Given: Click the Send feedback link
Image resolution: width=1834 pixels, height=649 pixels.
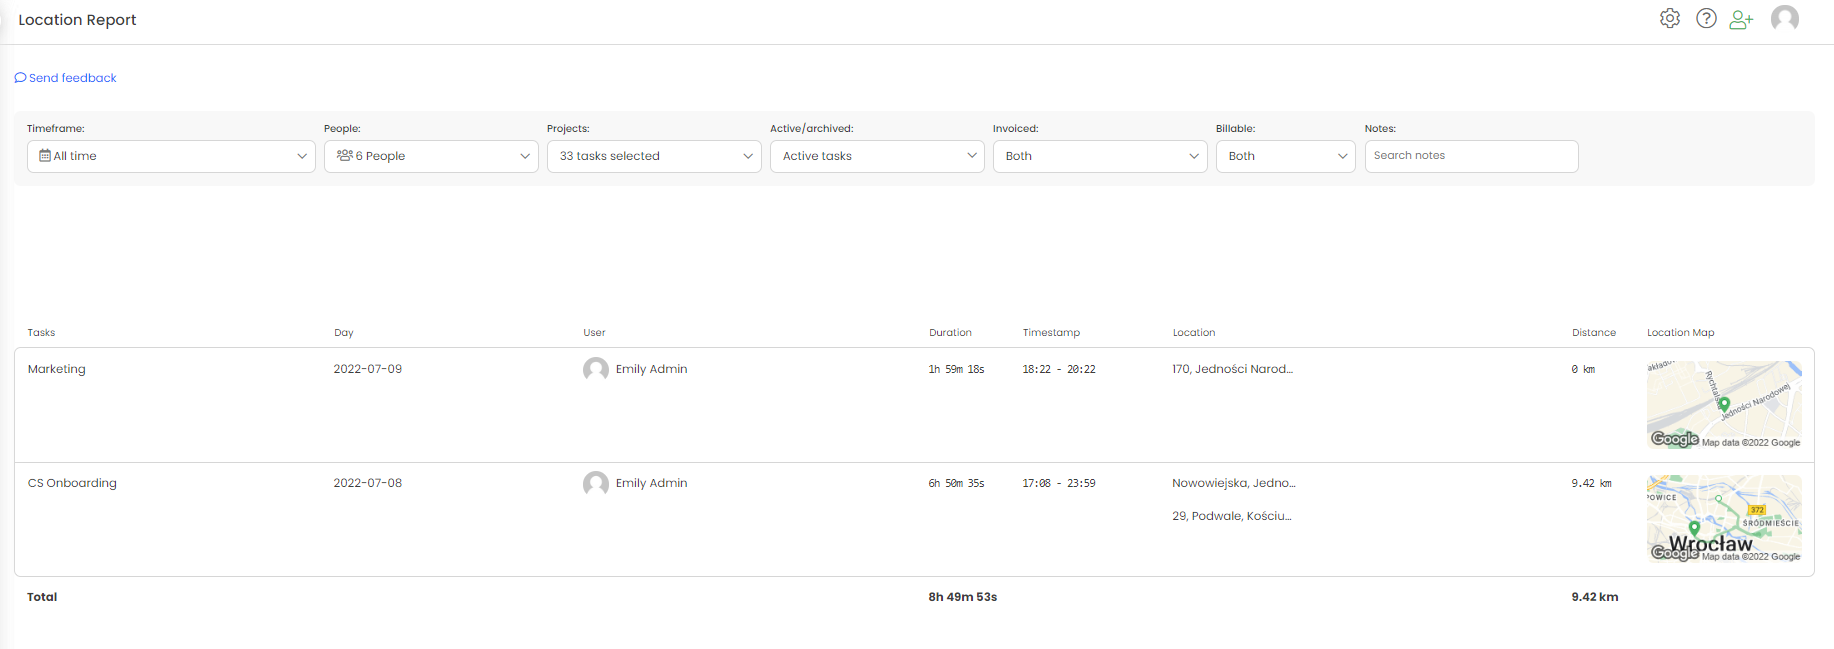Looking at the screenshot, I should (66, 78).
